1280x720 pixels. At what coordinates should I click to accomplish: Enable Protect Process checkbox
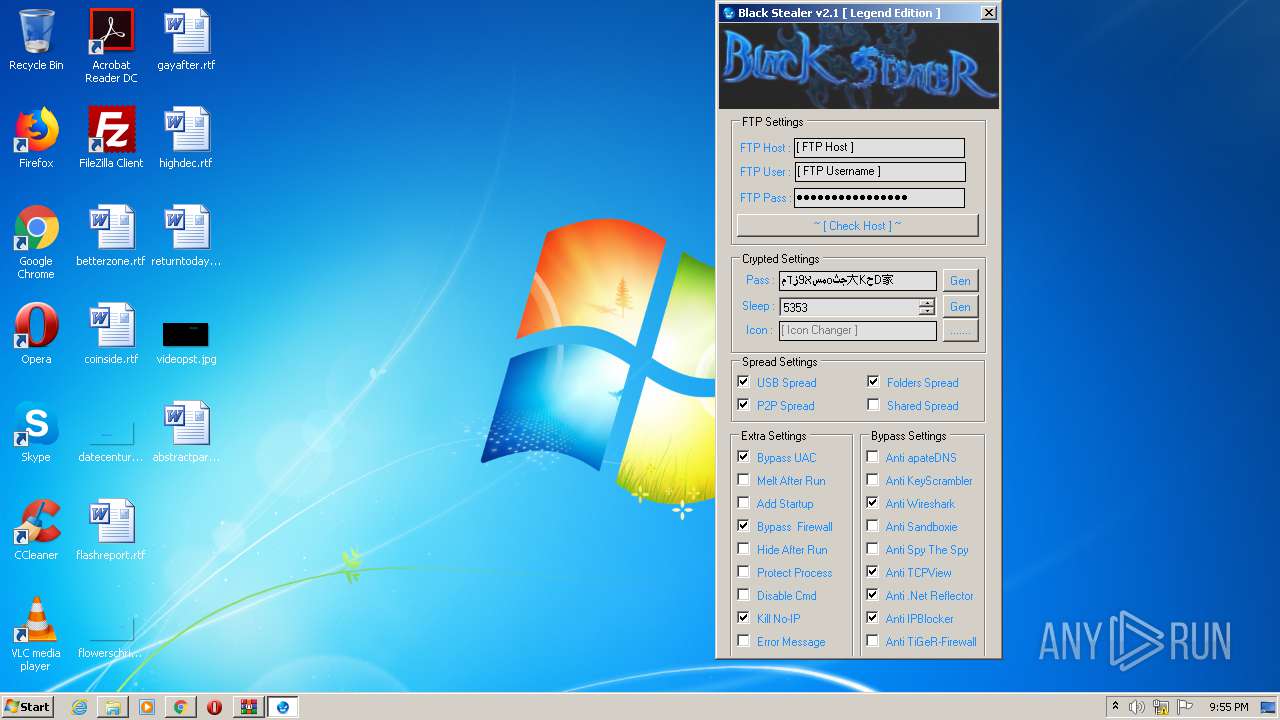pyautogui.click(x=743, y=572)
